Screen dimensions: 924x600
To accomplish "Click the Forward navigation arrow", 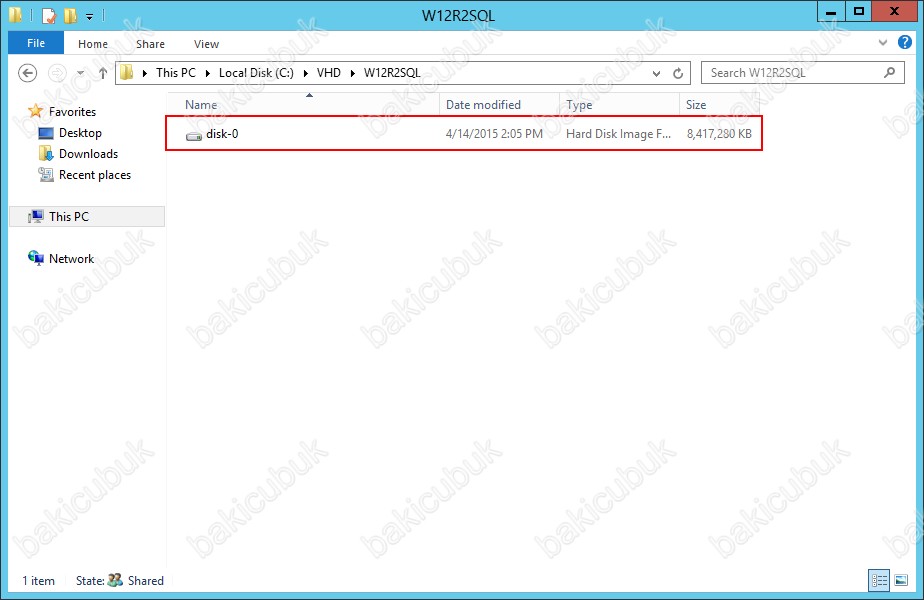I will coord(57,73).
